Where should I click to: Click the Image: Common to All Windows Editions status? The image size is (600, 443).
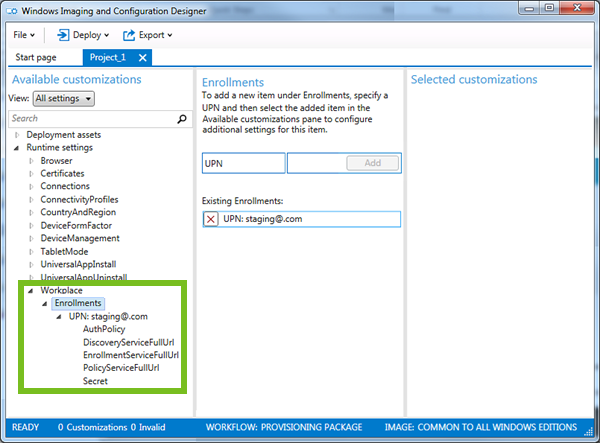(x=481, y=427)
